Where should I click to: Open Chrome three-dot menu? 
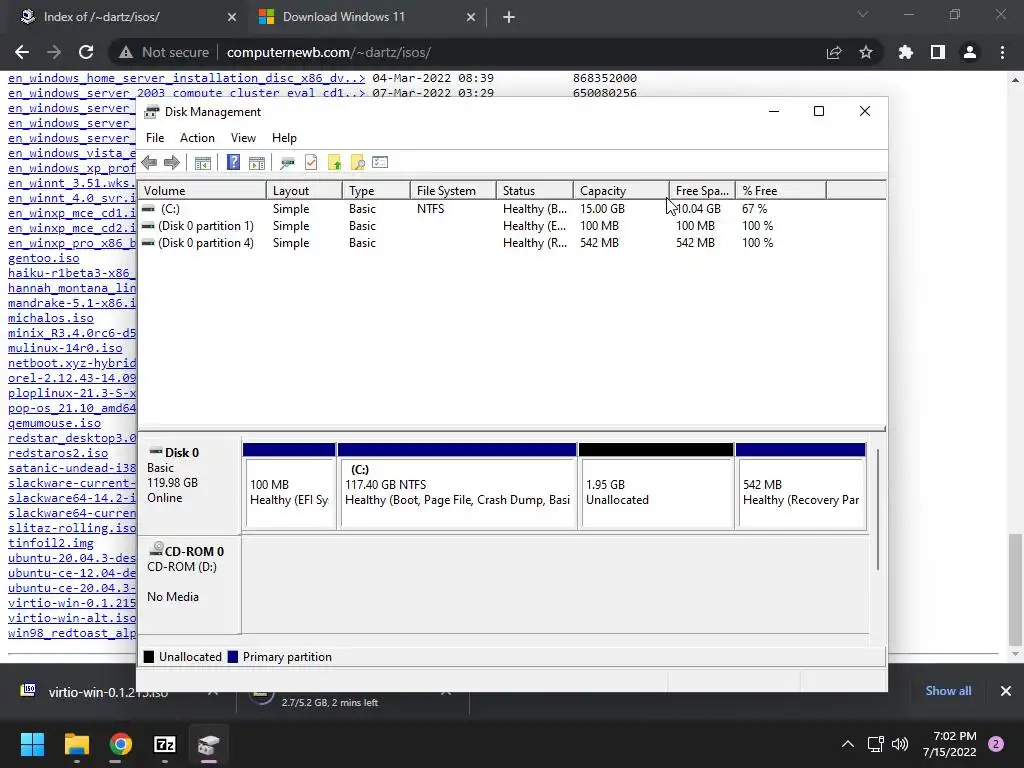(1002, 52)
